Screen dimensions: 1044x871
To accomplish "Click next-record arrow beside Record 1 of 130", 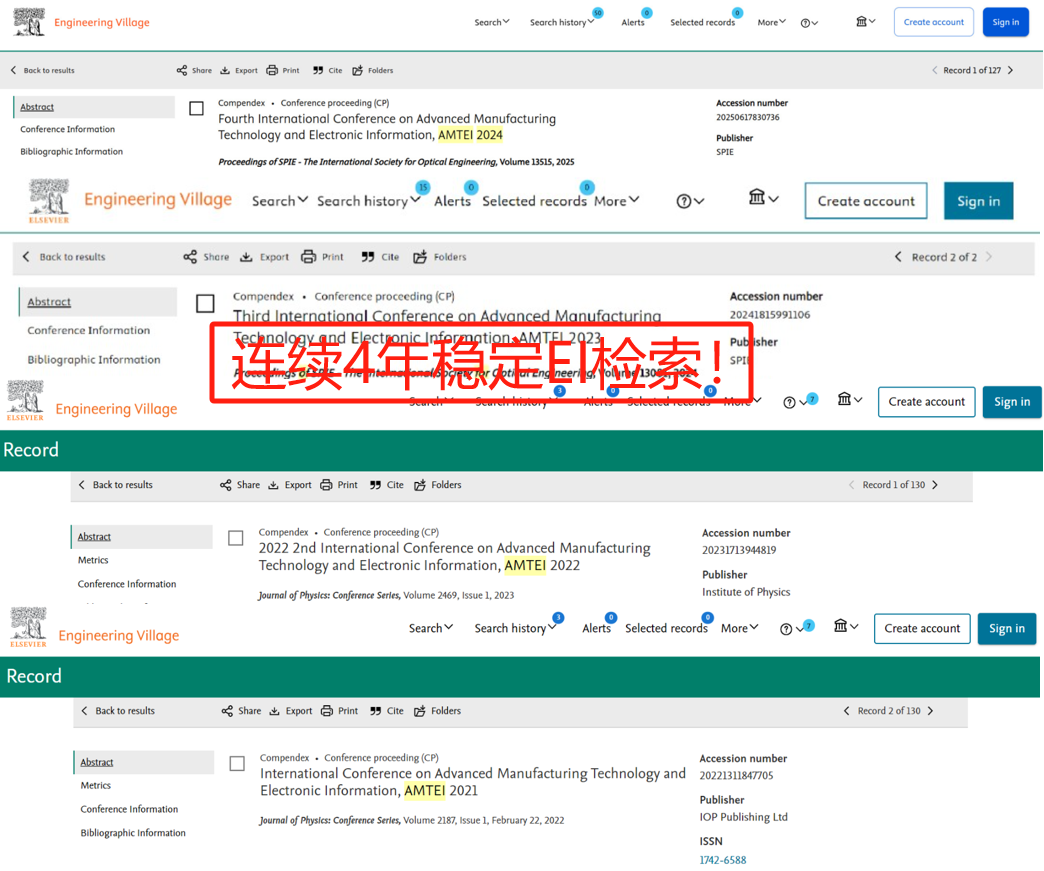I will coord(935,485).
